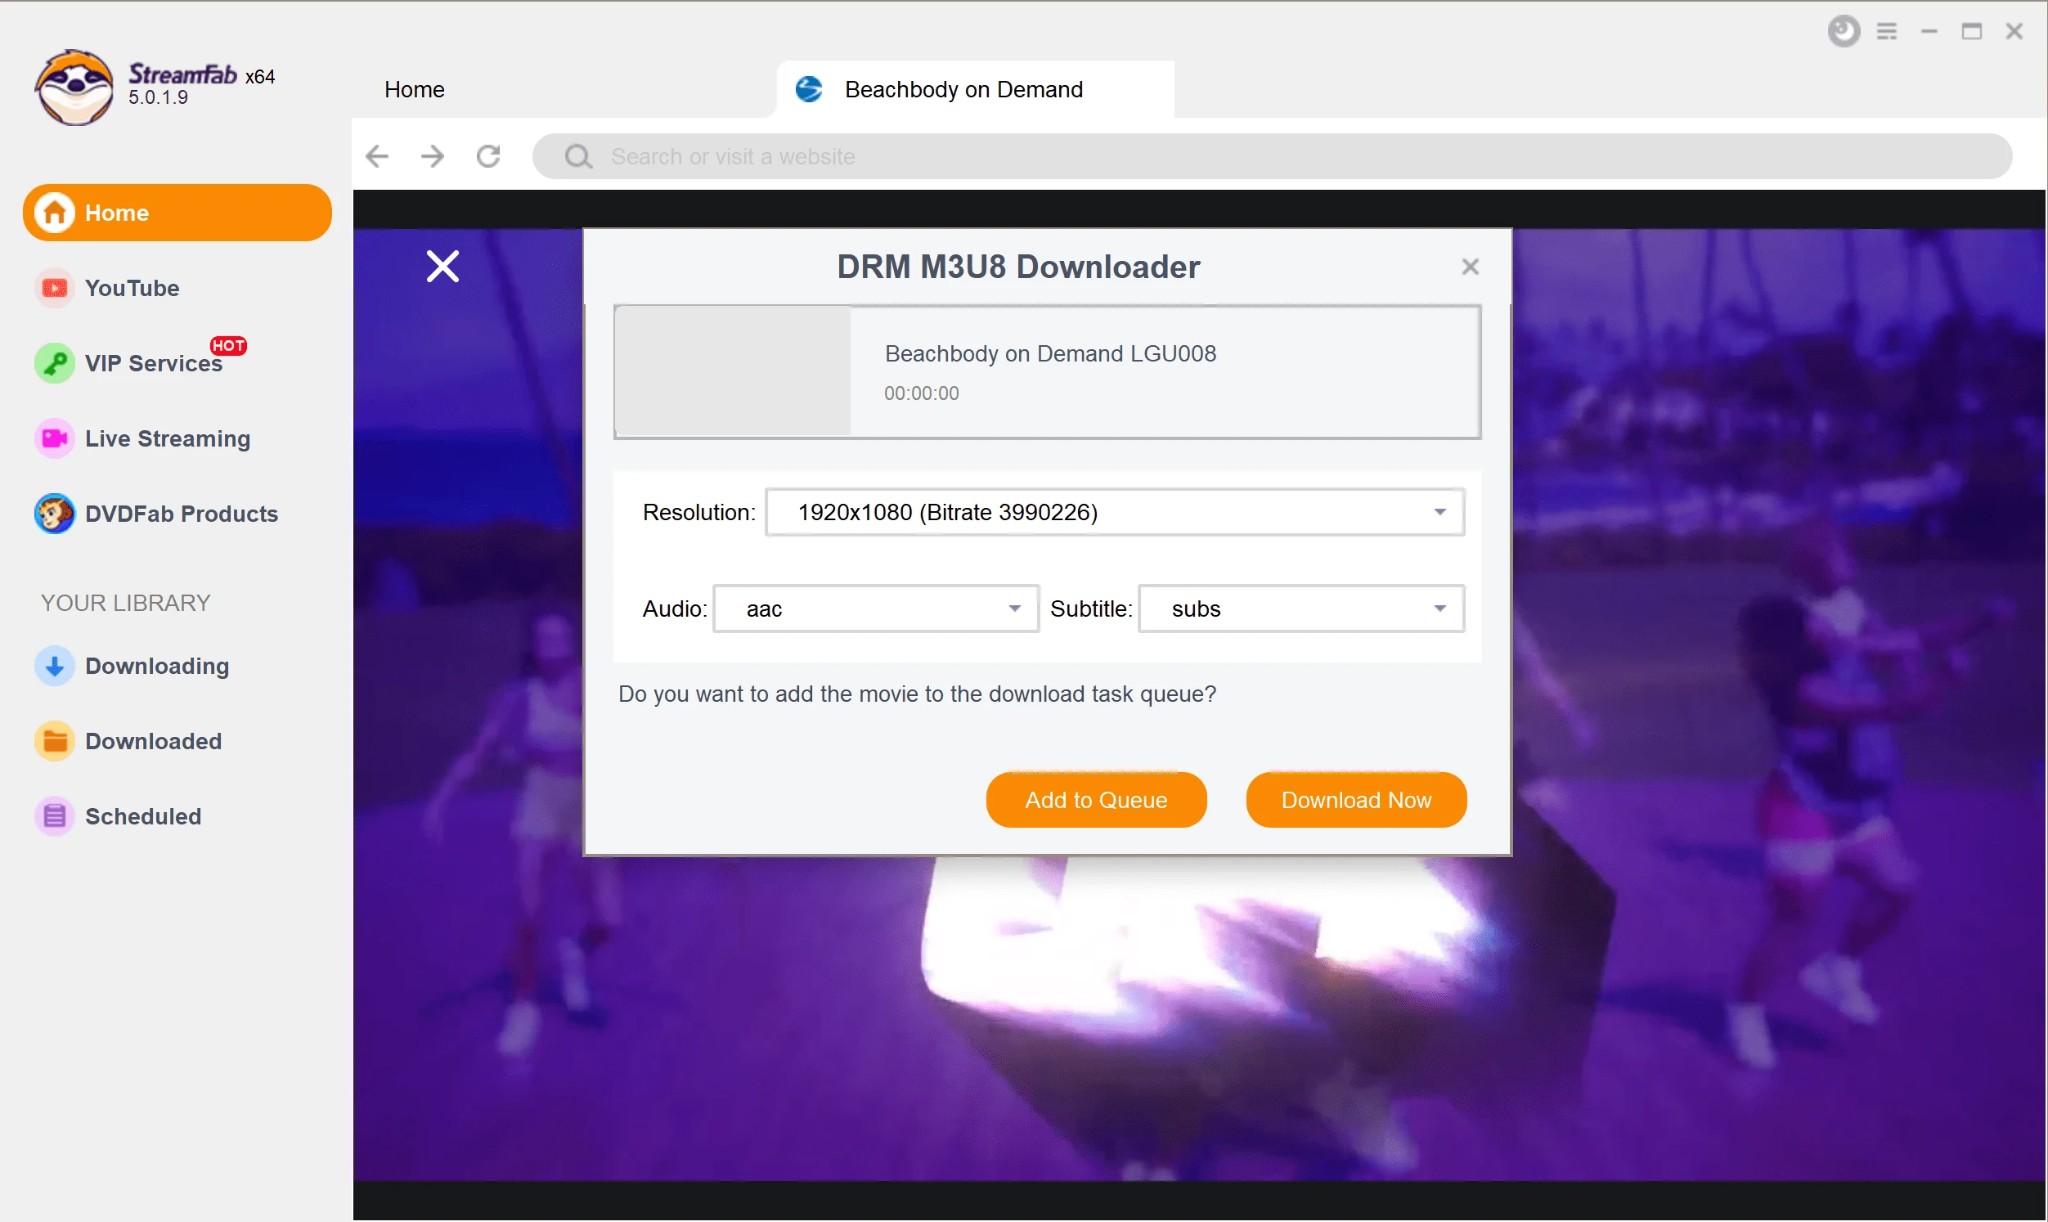Navigate to VIP Services
2048x1222 pixels.
pyautogui.click(x=153, y=362)
